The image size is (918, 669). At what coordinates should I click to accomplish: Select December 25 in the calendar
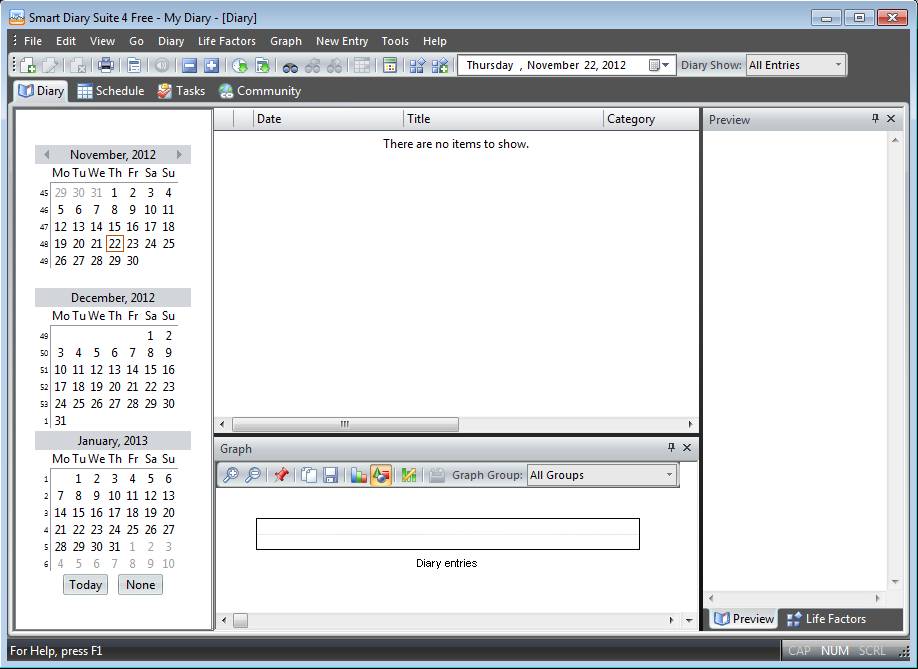click(x=78, y=403)
